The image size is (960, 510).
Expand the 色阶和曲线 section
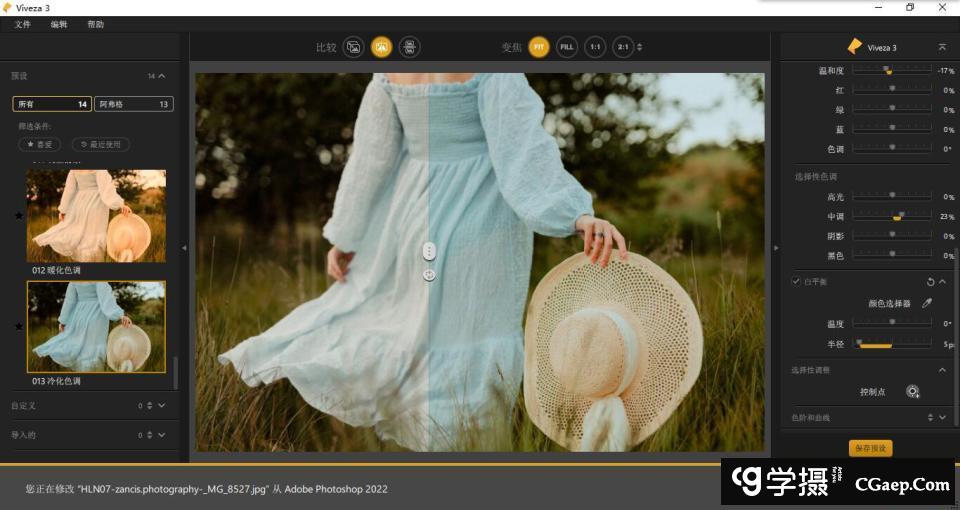(943, 417)
